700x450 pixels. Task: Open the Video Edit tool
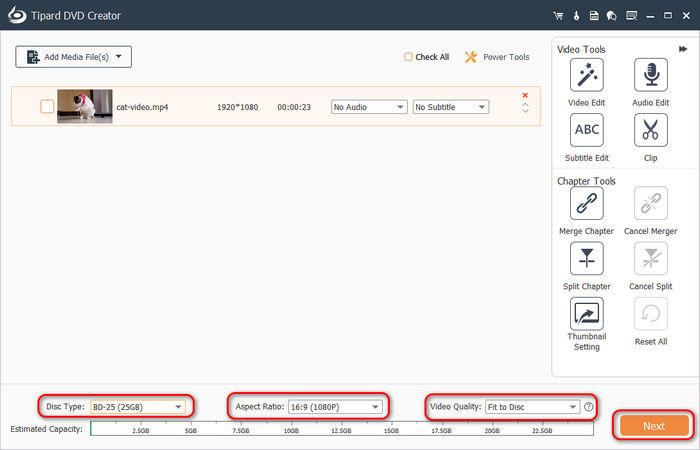[587, 75]
